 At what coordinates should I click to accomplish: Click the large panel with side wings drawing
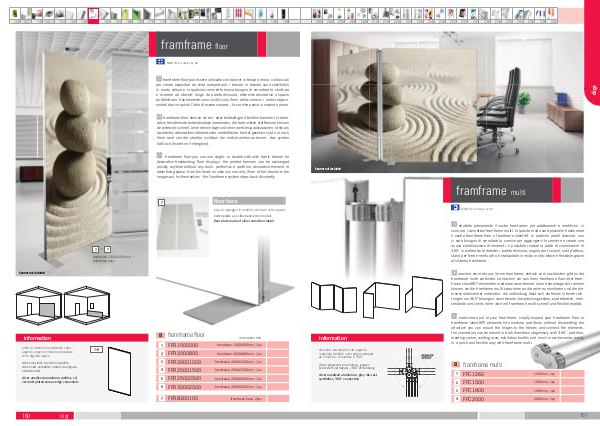tap(424, 296)
